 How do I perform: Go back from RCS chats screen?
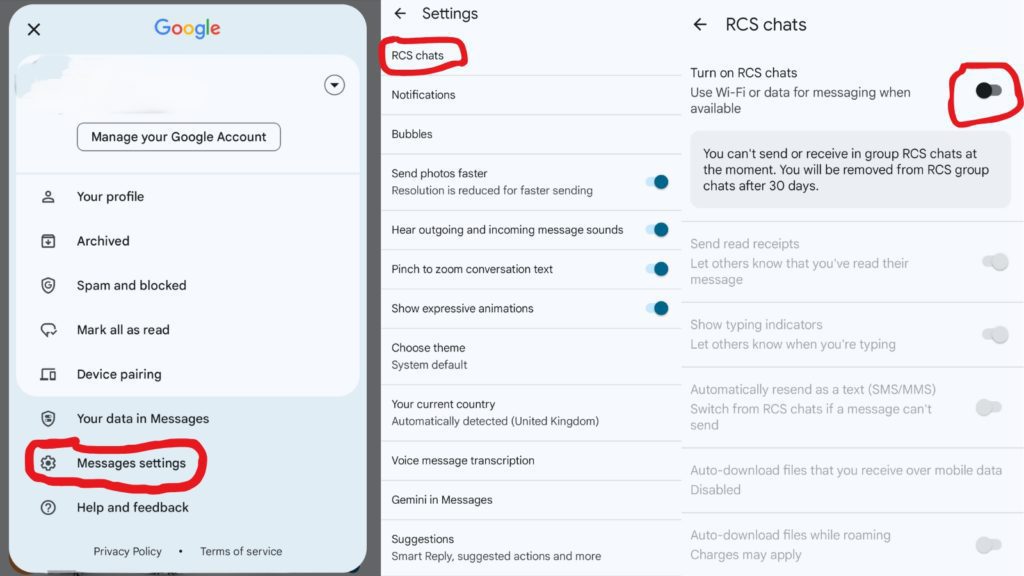pyautogui.click(x=700, y=24)
